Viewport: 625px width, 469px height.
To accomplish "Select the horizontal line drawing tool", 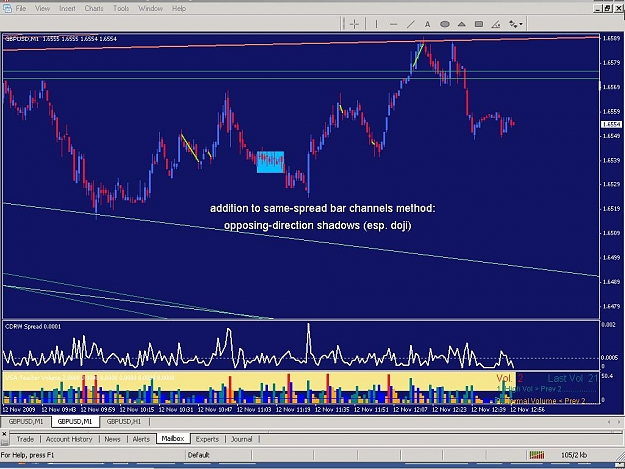I will tap(393, 24).
